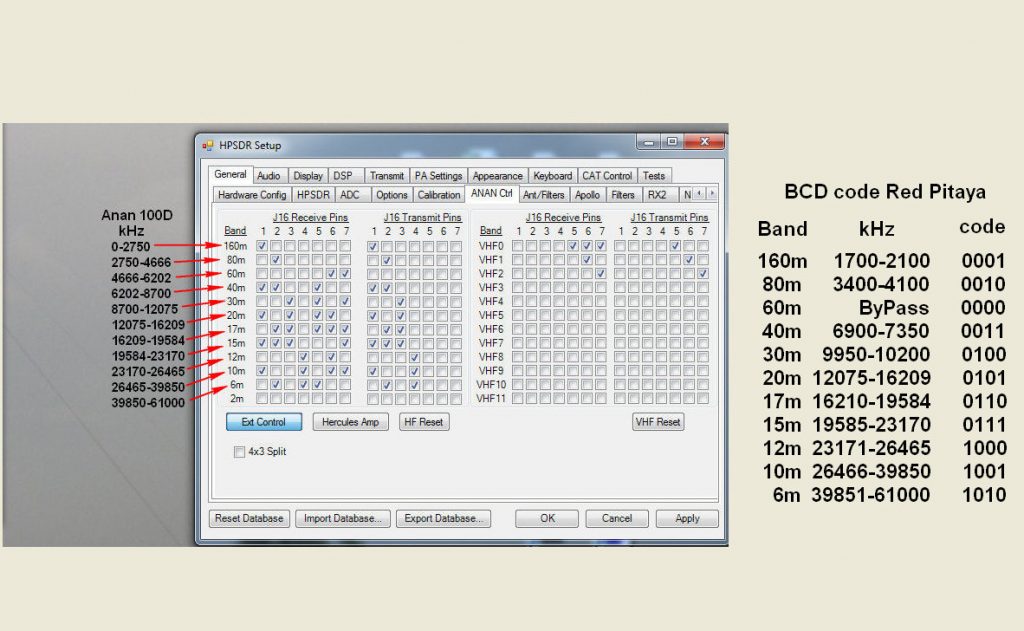Click the VHF Reset button
1024x631 pixels.
click(x=658, y=422)
